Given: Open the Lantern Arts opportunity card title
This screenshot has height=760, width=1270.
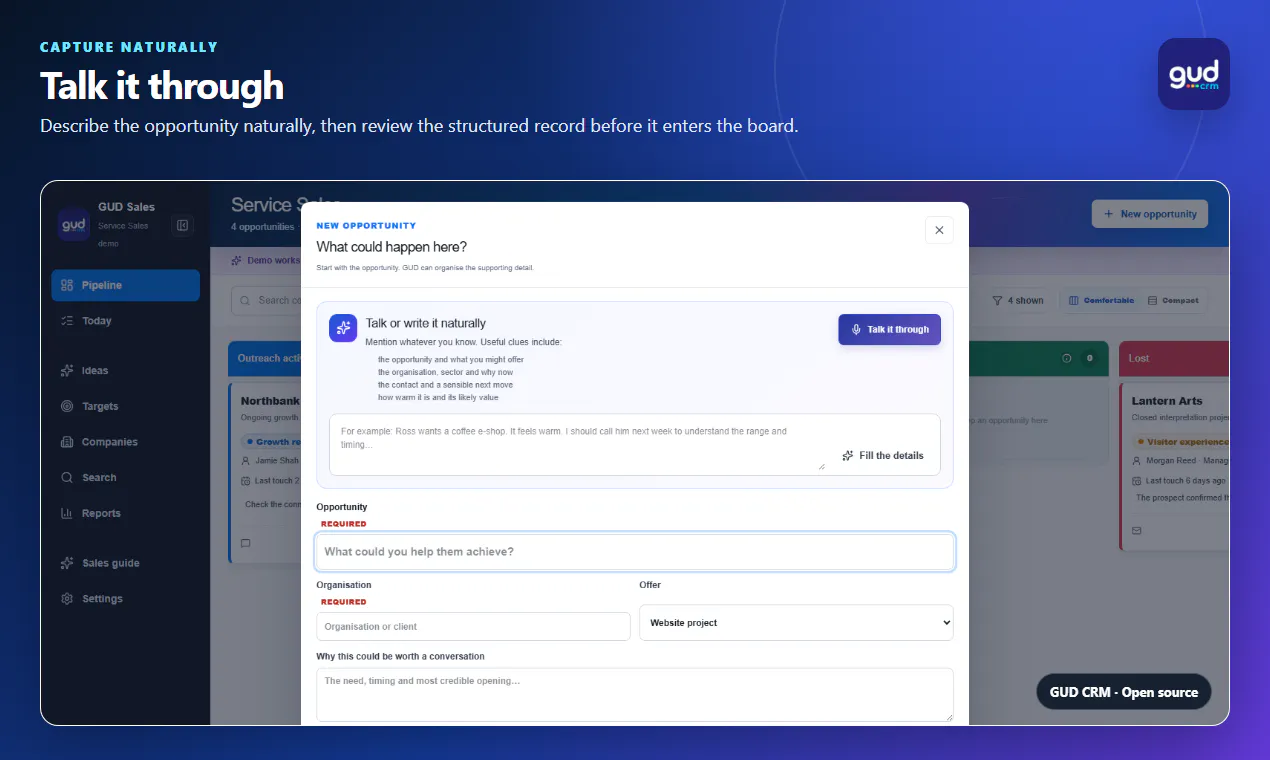Looking at the screenshot, I should point(1167,401).
